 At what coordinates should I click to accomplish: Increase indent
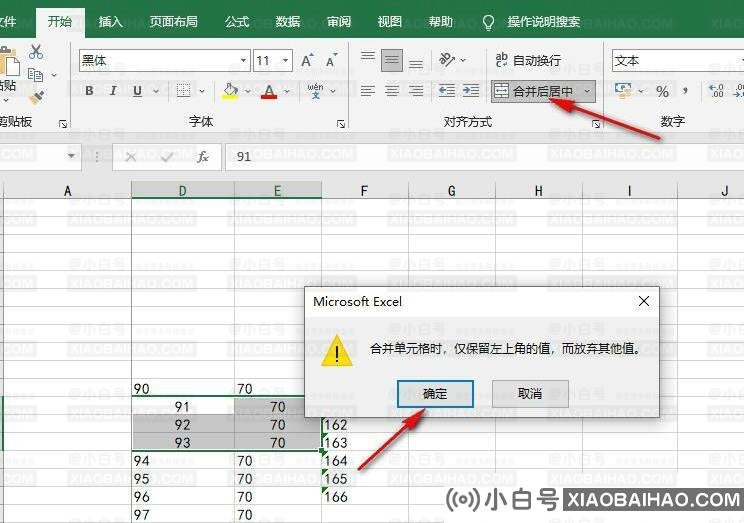pyautogui.click(x=471, y=90)
